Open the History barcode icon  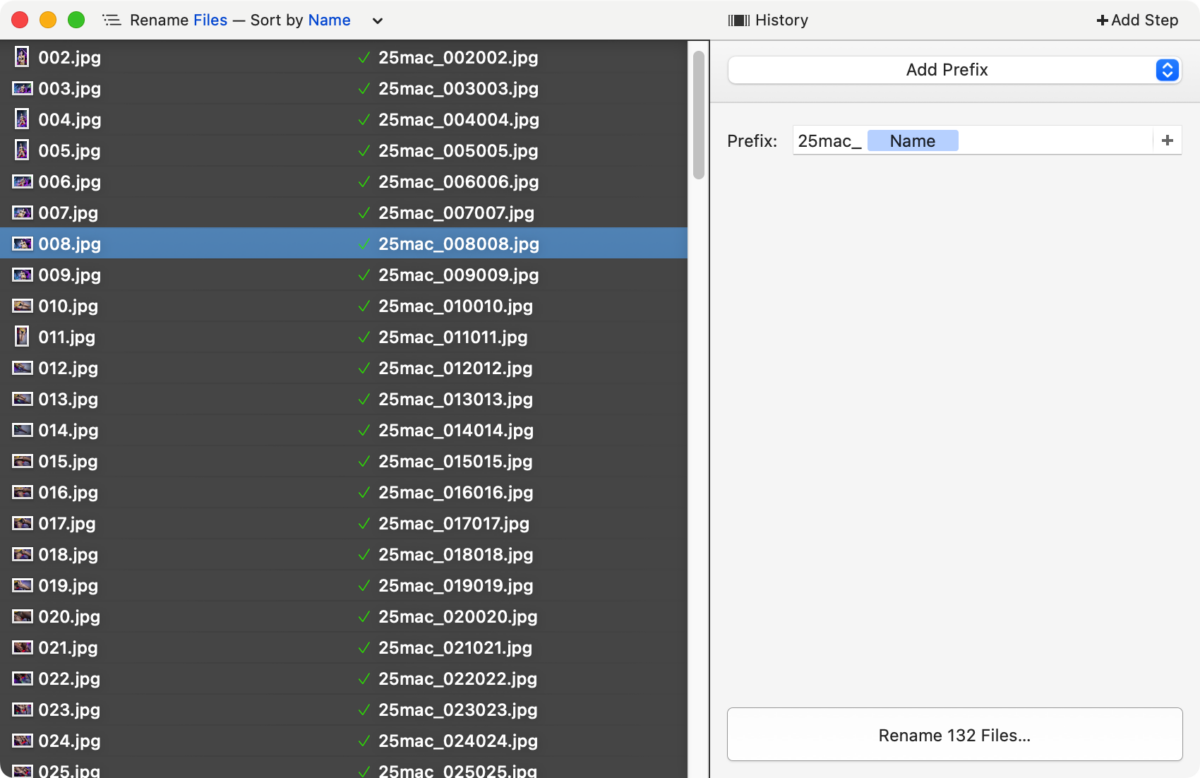pyautogui.click(x=739, y=20)
